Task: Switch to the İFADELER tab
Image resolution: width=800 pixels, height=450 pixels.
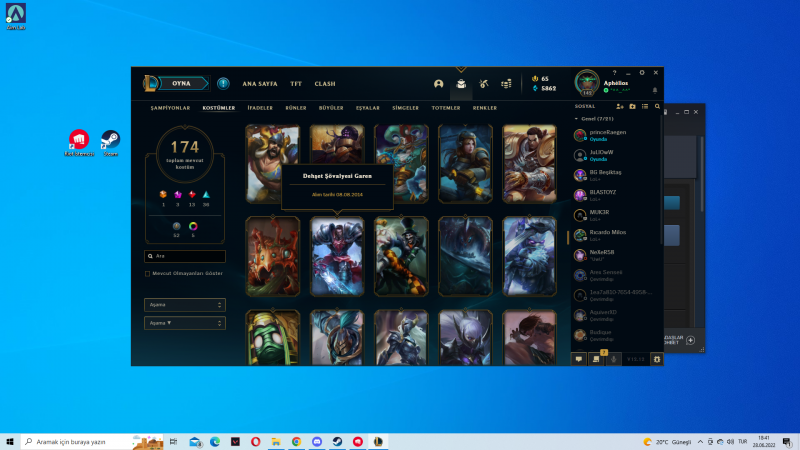Action: coord(260,108)
